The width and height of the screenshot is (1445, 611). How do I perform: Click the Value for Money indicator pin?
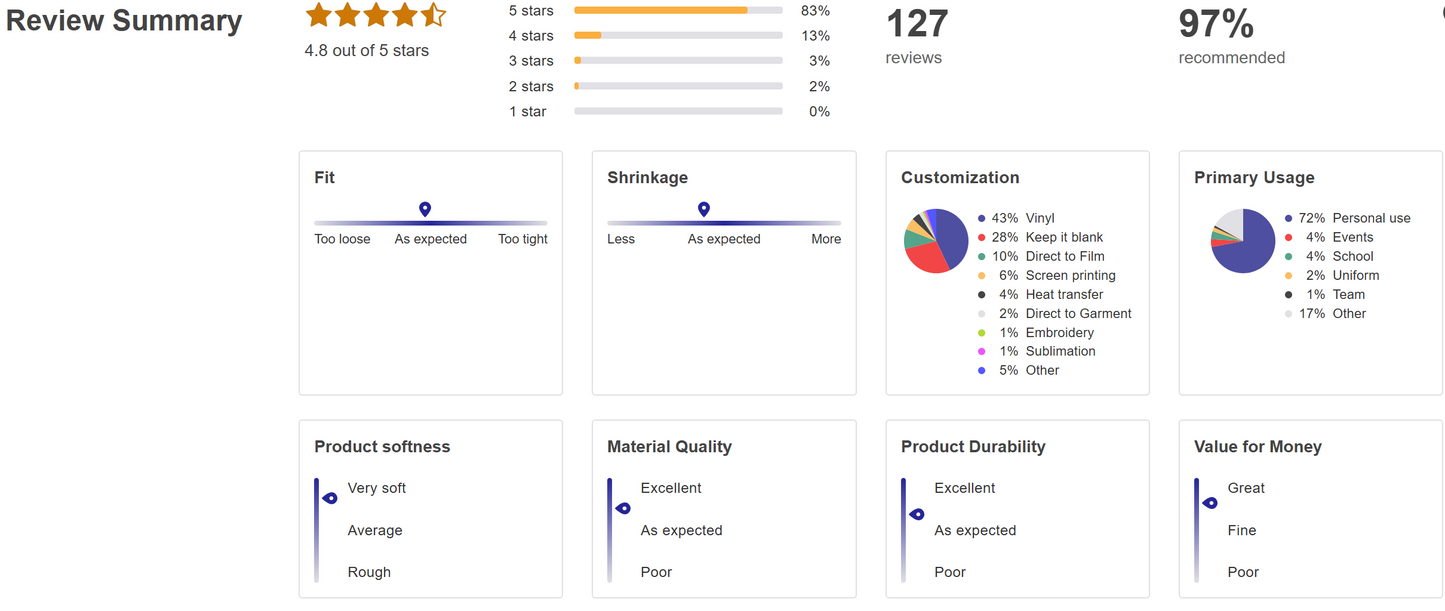pos(1210,502)
